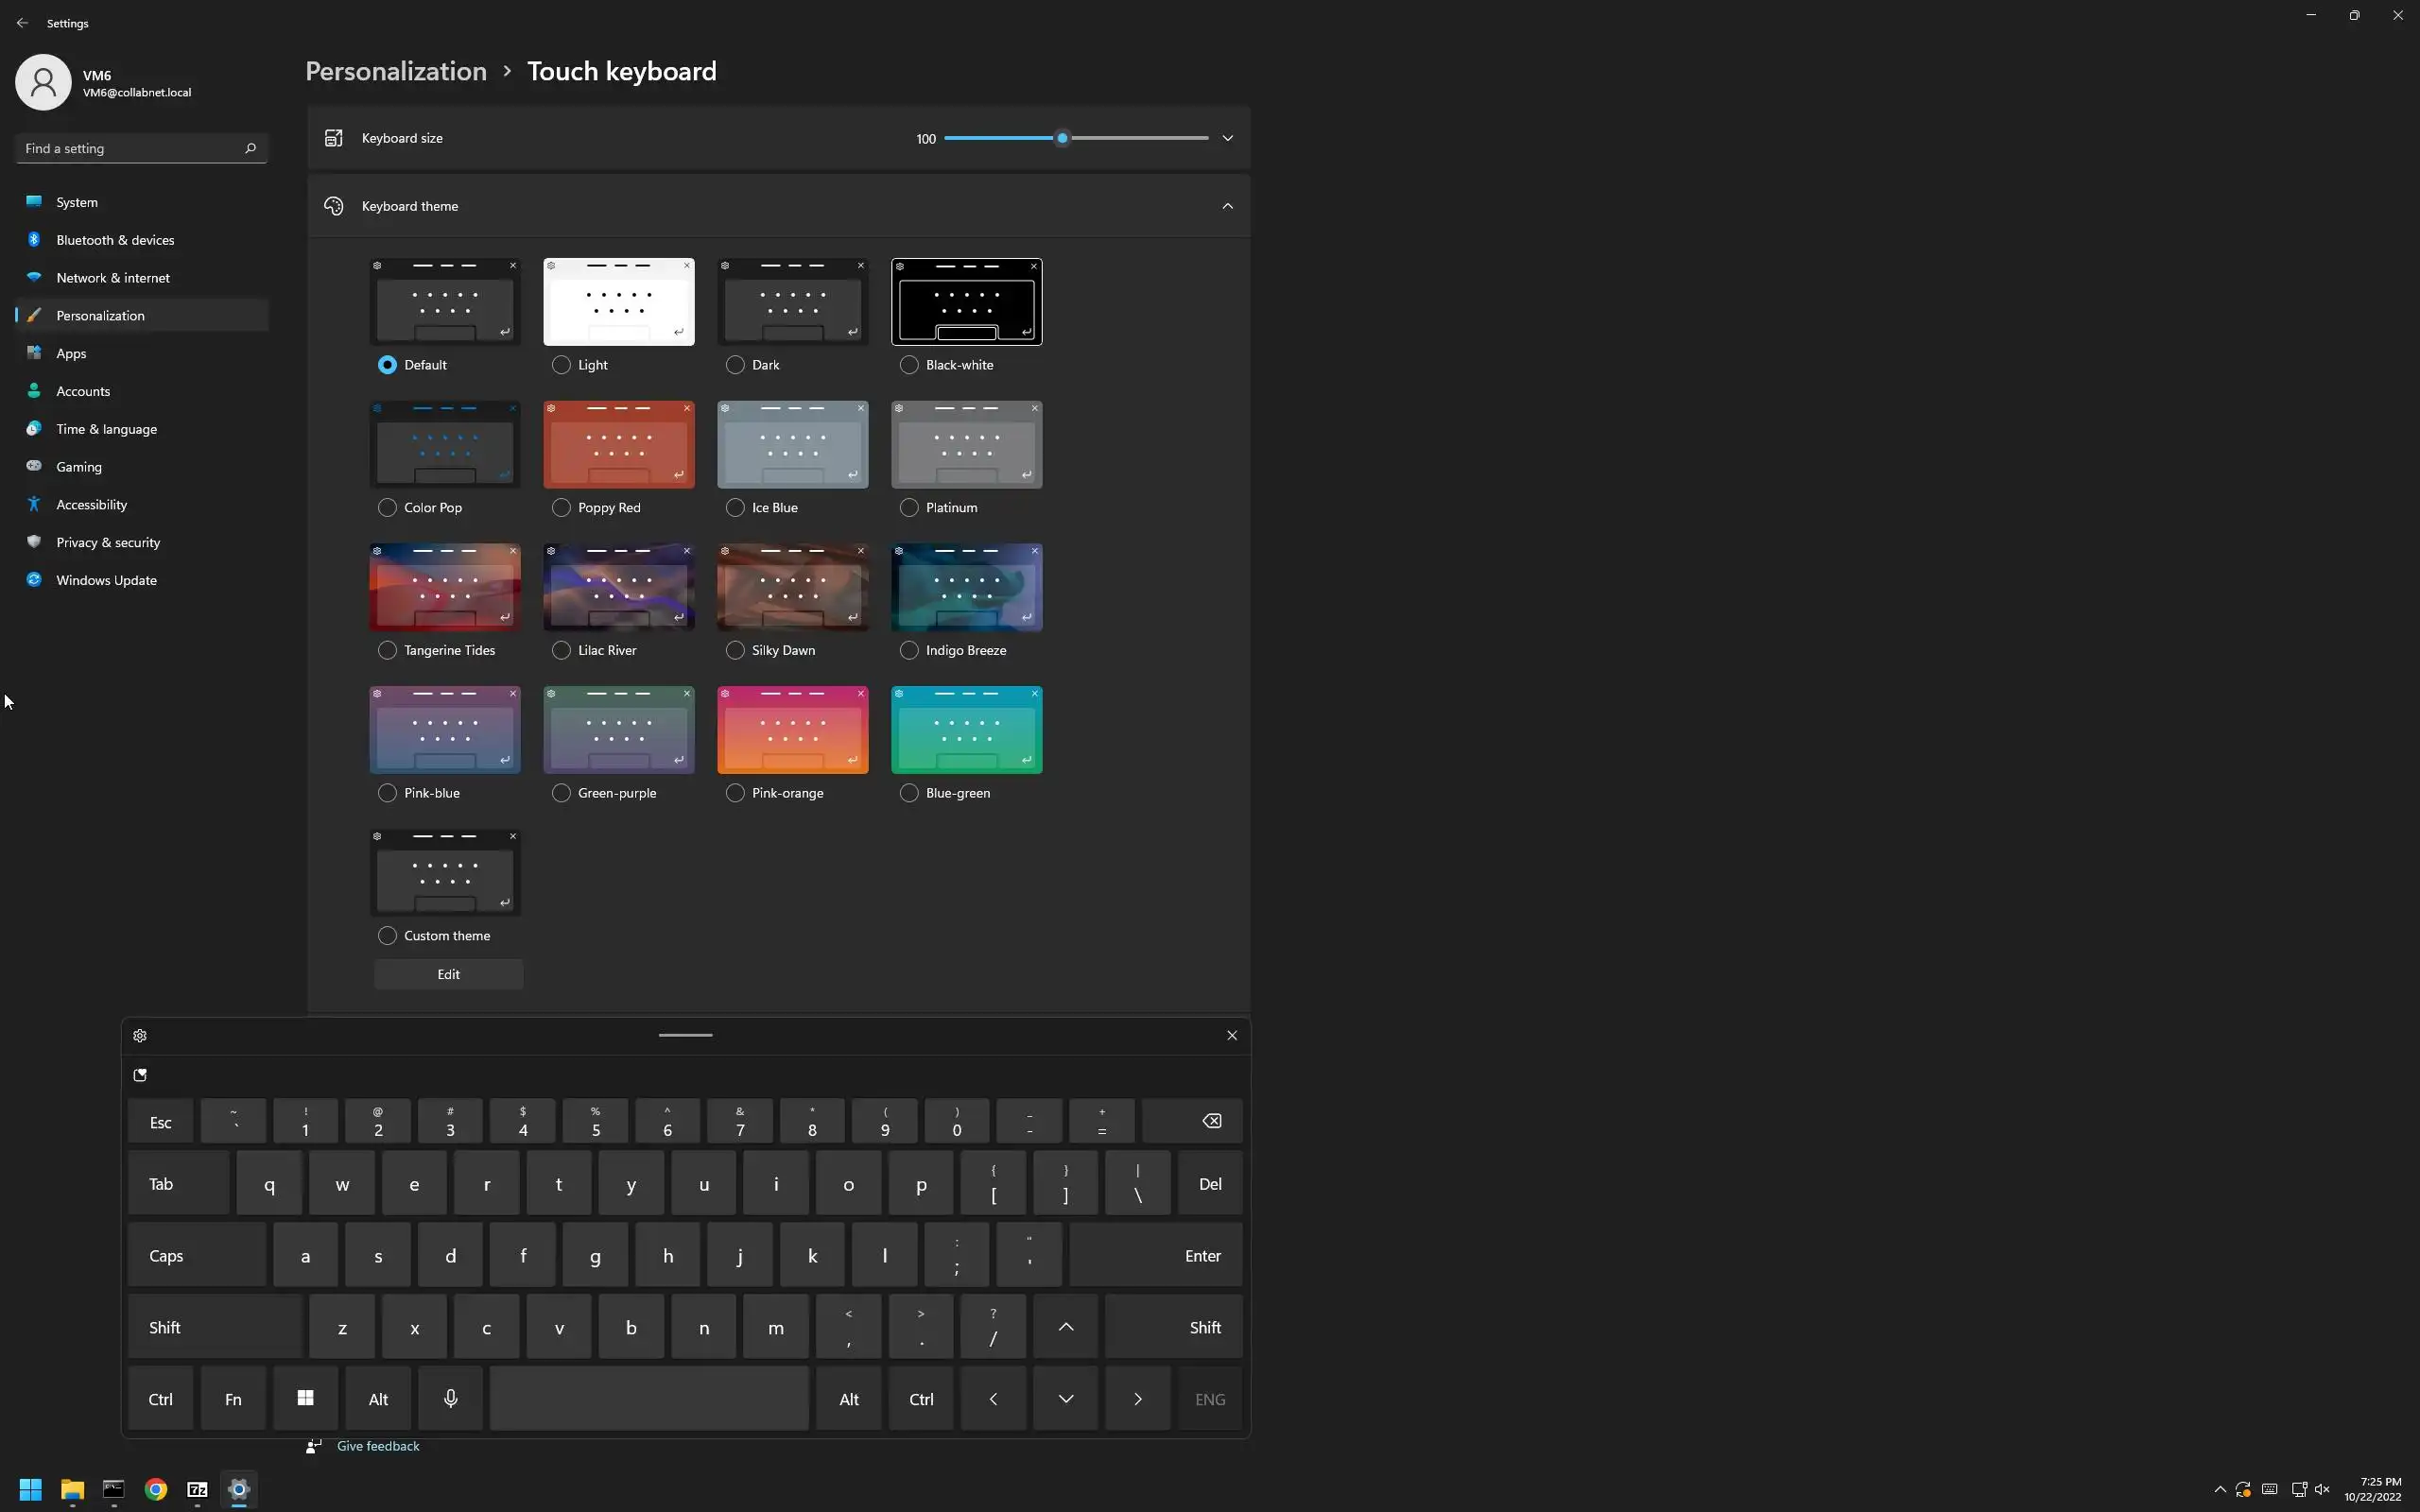This screenshot has height=1512, width=2420.
Task: Collapse the Keyboard theme section chevron
Action: 1227,206
